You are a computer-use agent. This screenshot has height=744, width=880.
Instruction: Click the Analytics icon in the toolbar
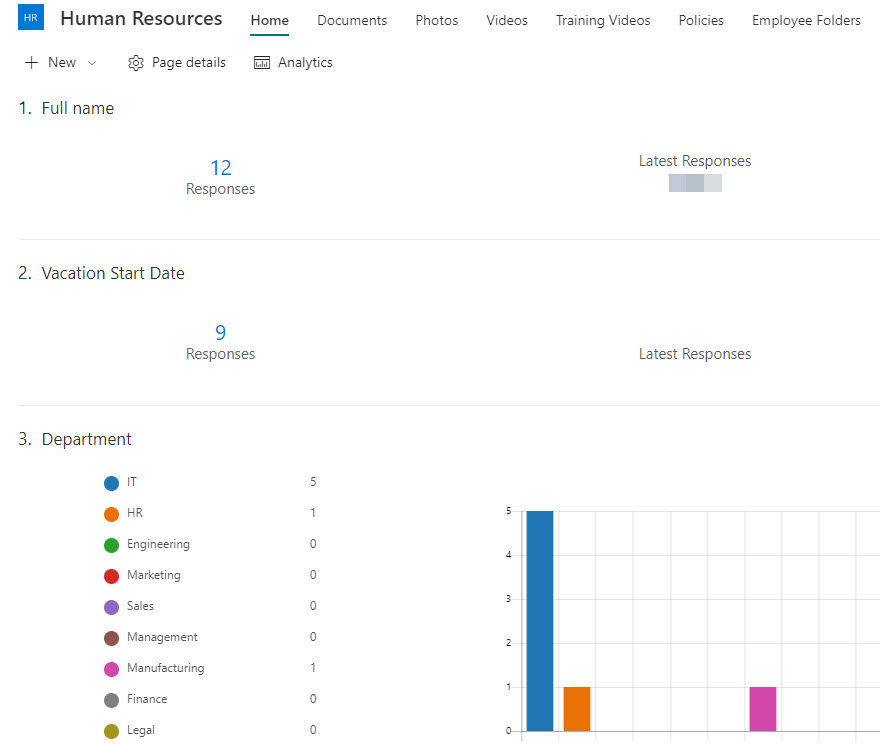tap(260, 62)
